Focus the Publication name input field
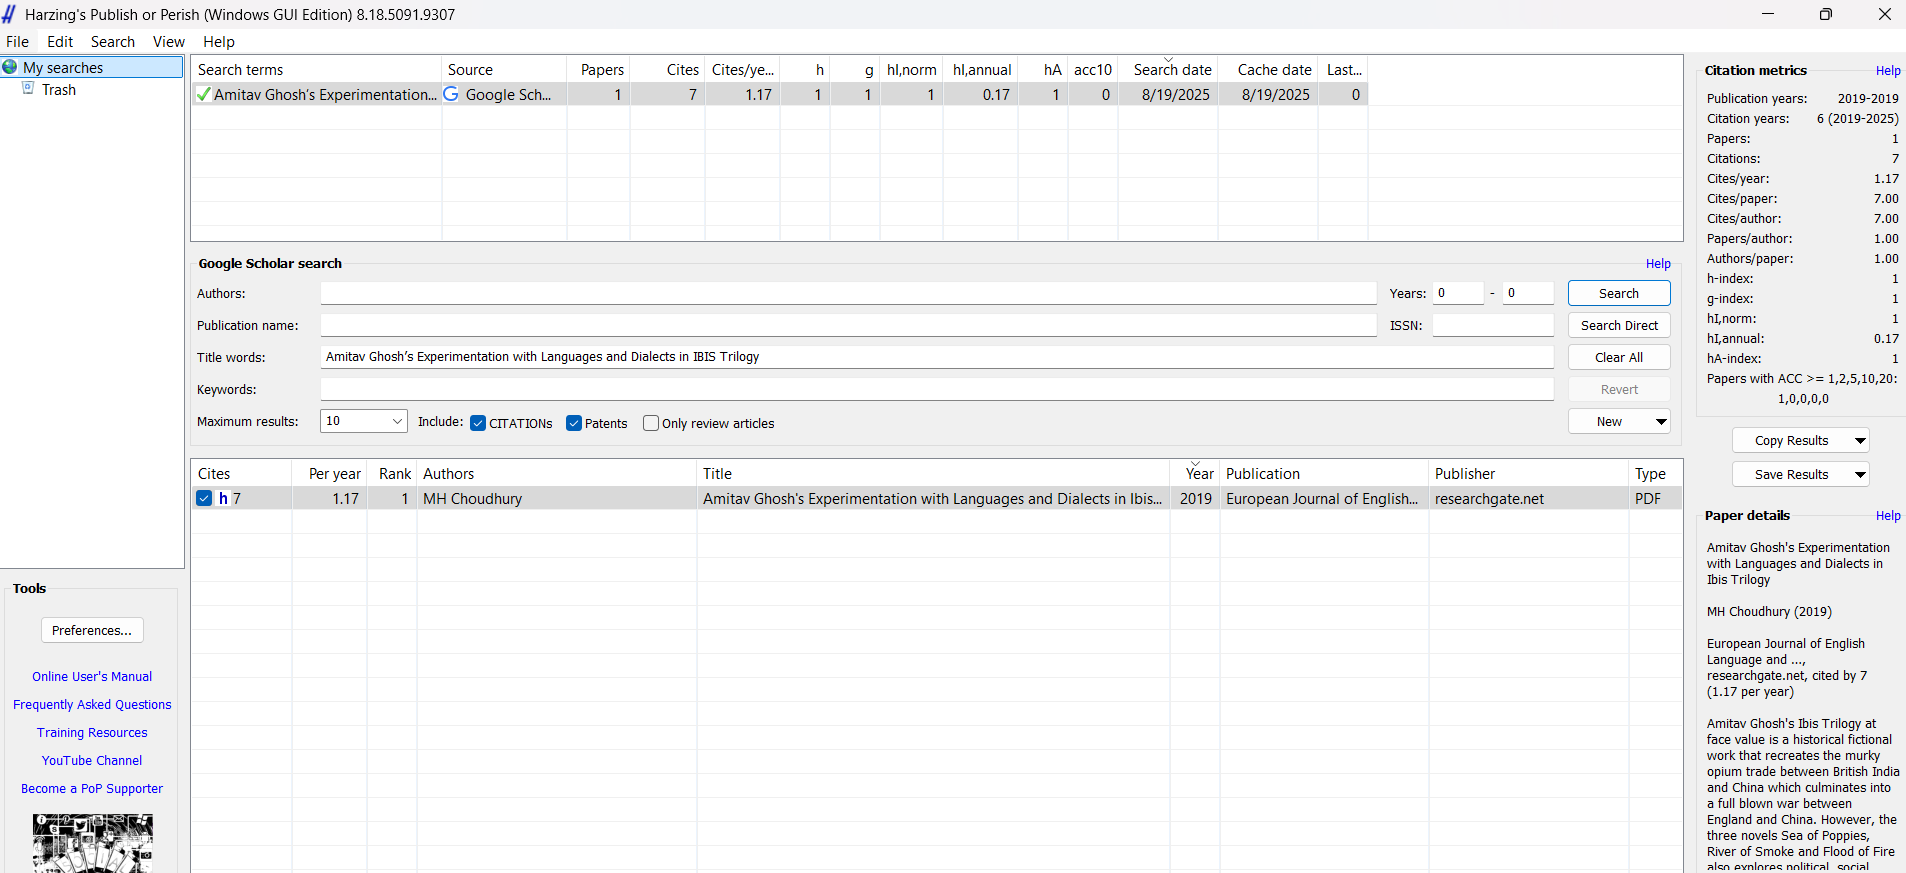1906x873 pixels. point(848,325)
